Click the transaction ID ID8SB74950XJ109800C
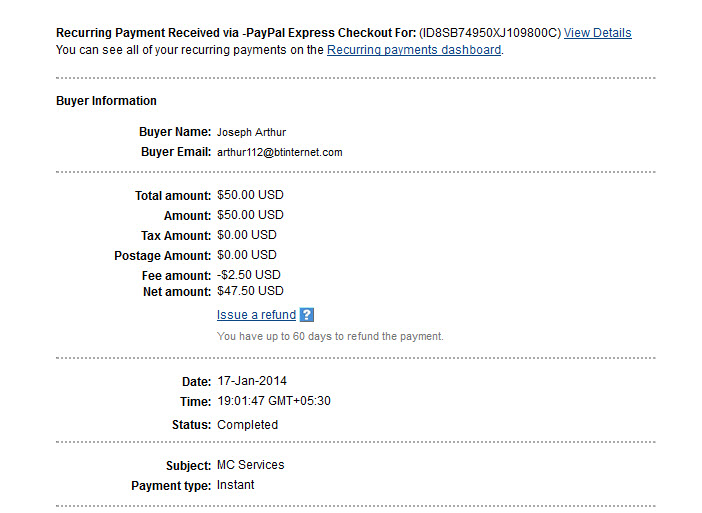This screenshot has width=702, height=513. [490, 33]
